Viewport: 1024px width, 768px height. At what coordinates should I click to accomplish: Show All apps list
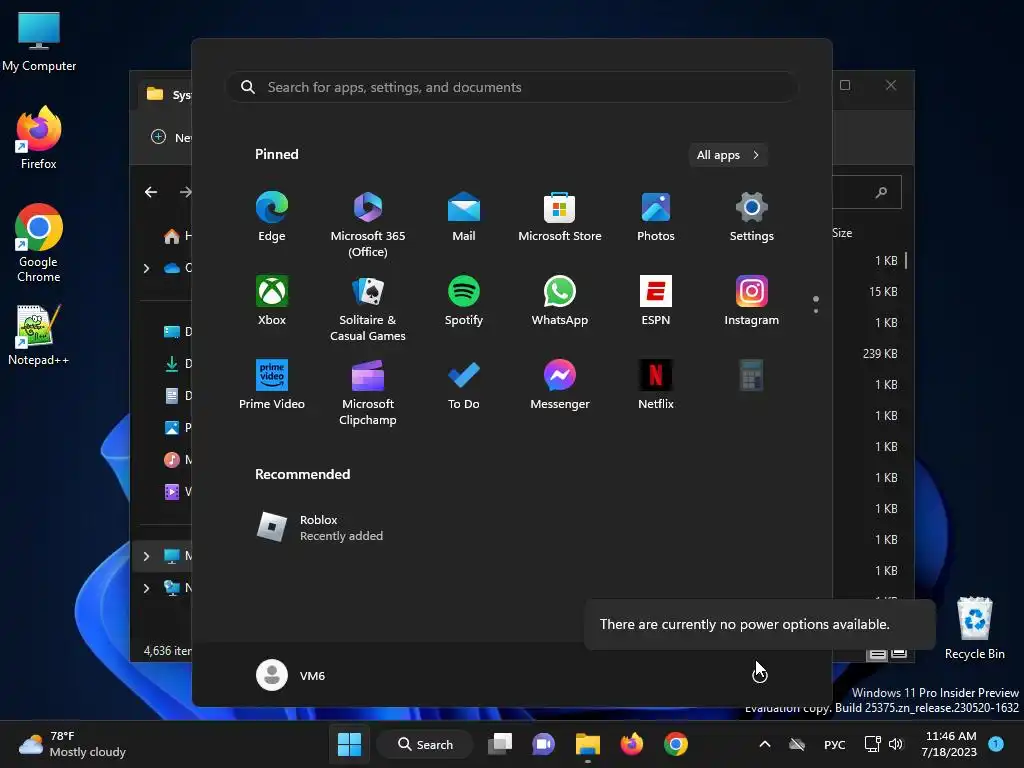click(x=728, y=155)
